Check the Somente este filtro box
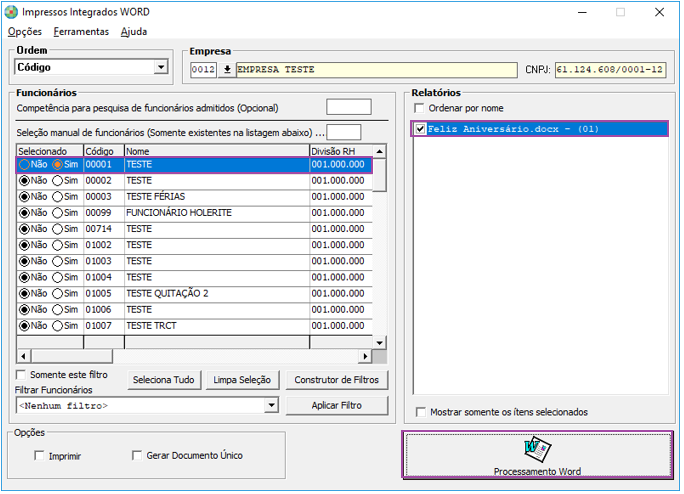Viewport: 684px width, 494px height. click(x=21, y=376)
